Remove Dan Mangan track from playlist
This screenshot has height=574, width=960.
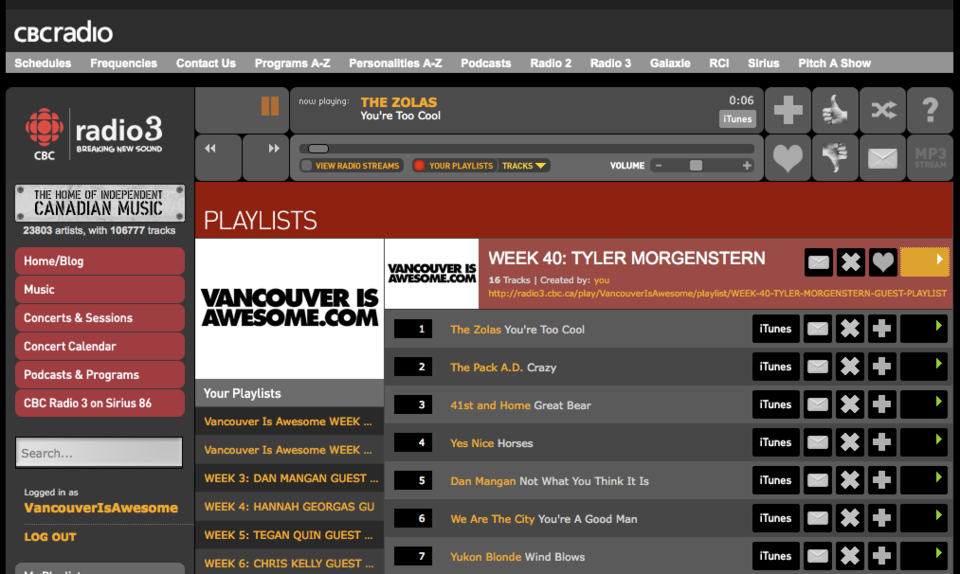[850, 481]
